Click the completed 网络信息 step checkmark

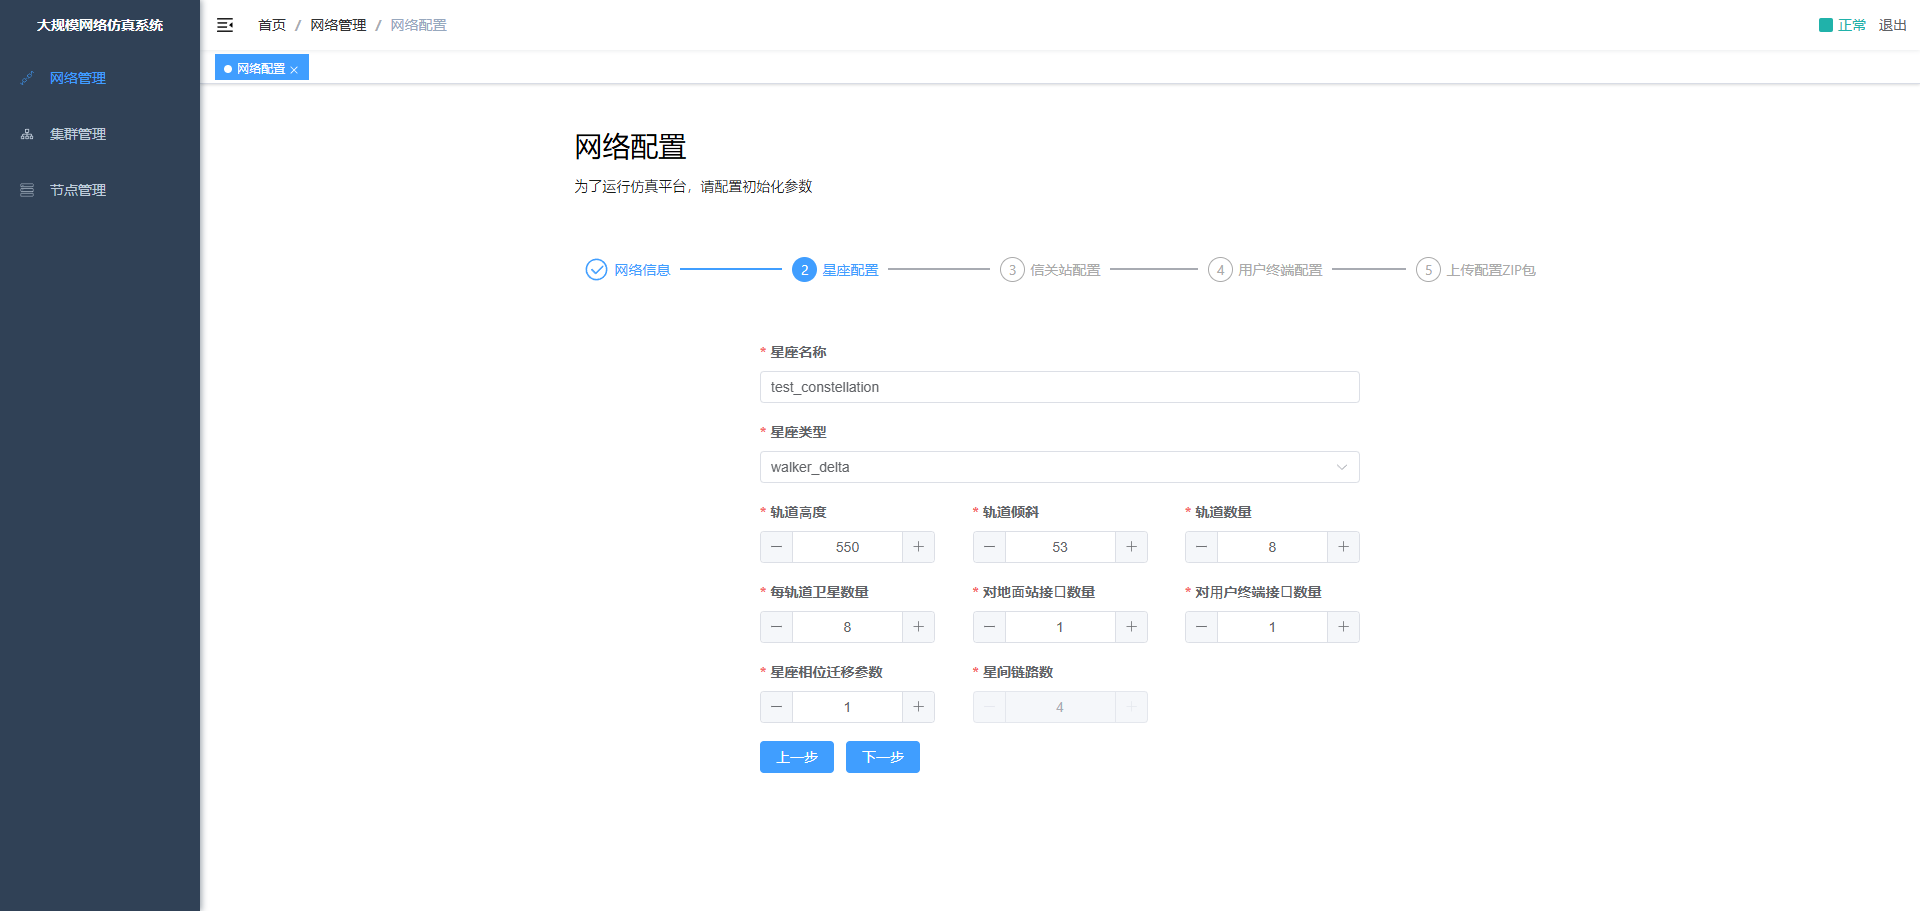point(596,270)
